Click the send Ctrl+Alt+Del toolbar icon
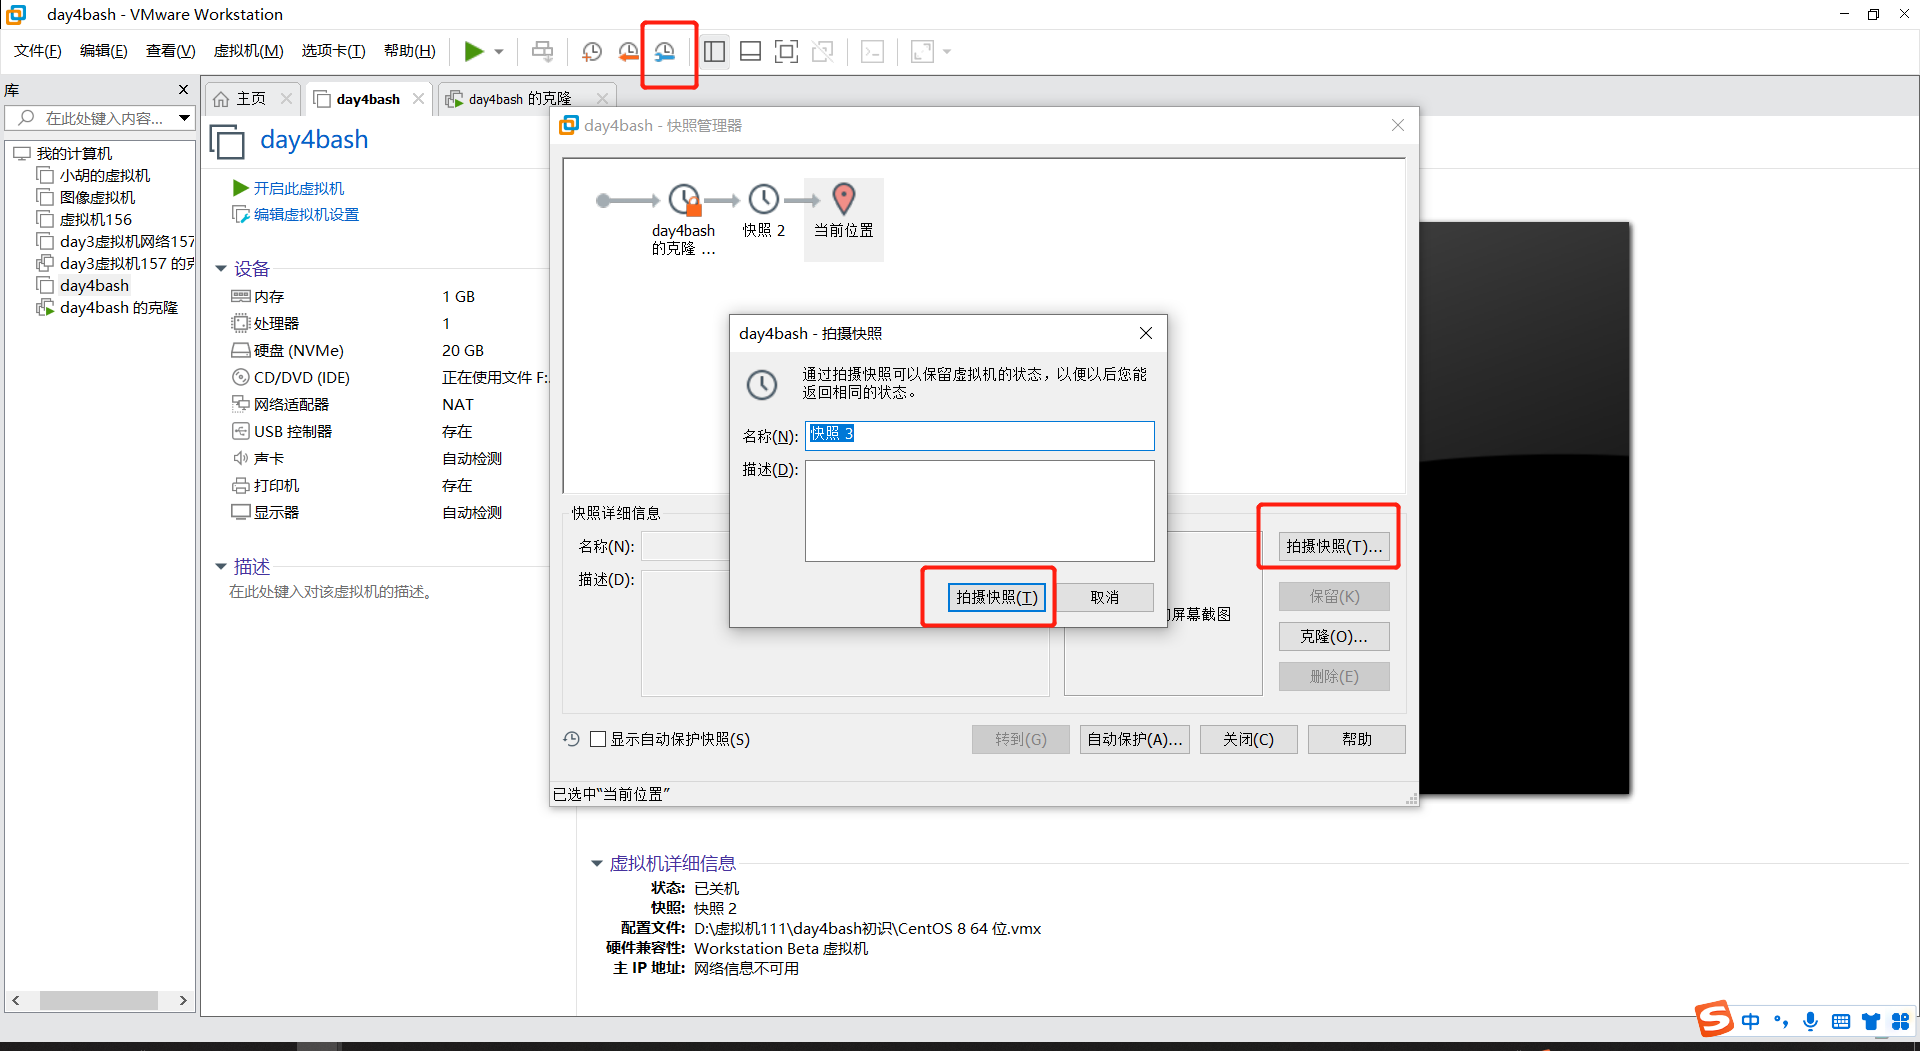The image size is (1920, 1051). 542,51
